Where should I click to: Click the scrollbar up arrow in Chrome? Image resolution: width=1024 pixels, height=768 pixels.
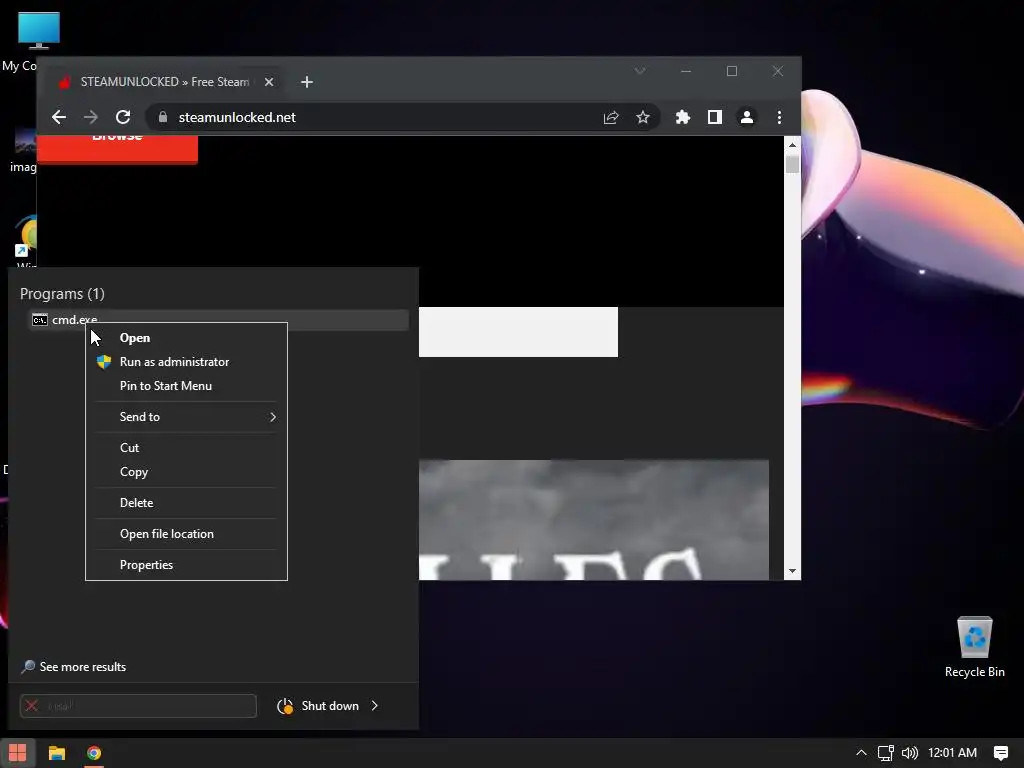[x=792, y=145]
